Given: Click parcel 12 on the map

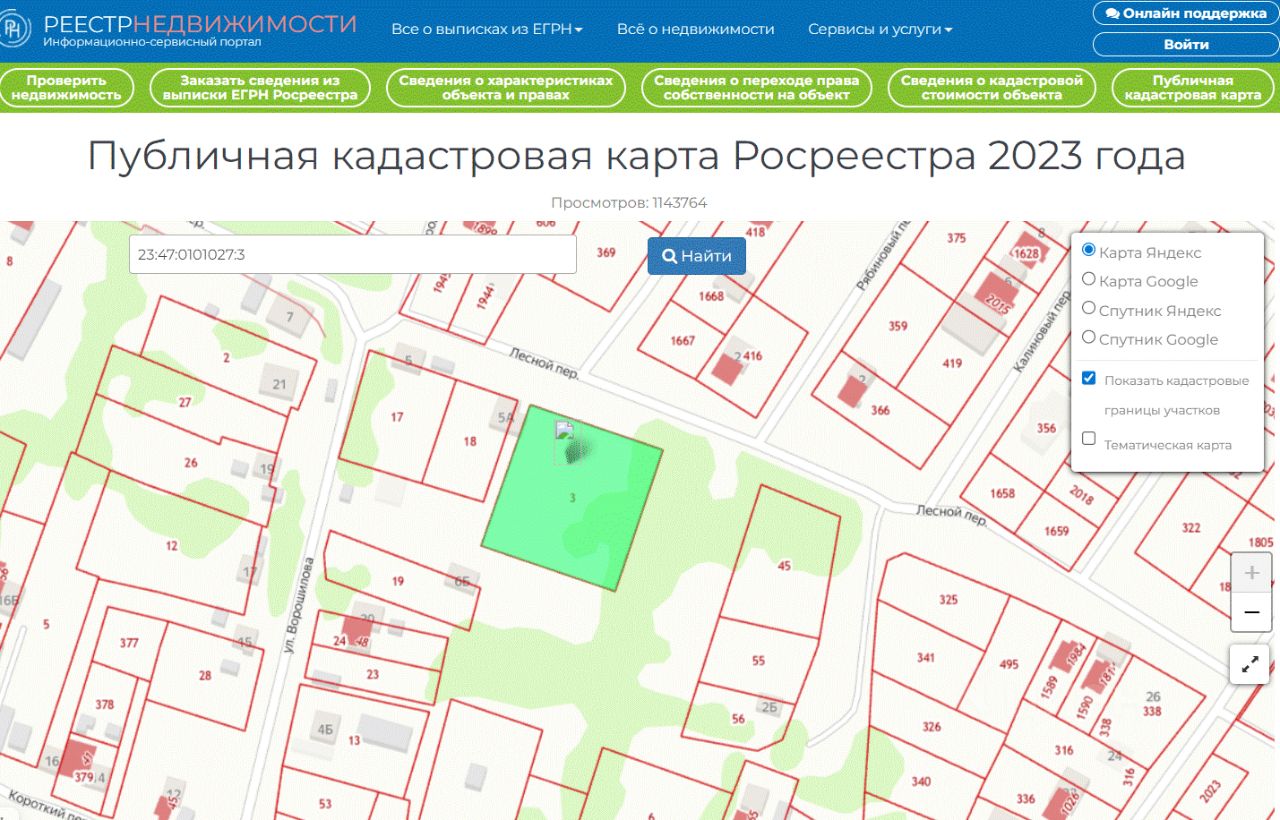Looking at the screenshot, I should 172,546.
